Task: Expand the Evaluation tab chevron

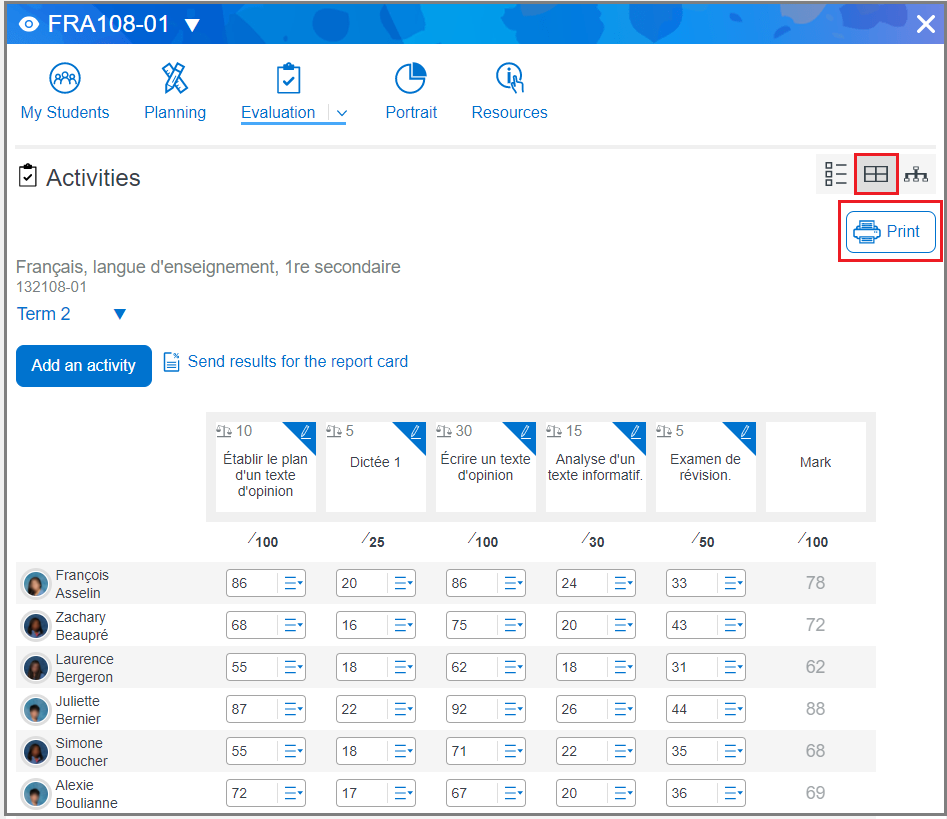Action: (342, 113)
